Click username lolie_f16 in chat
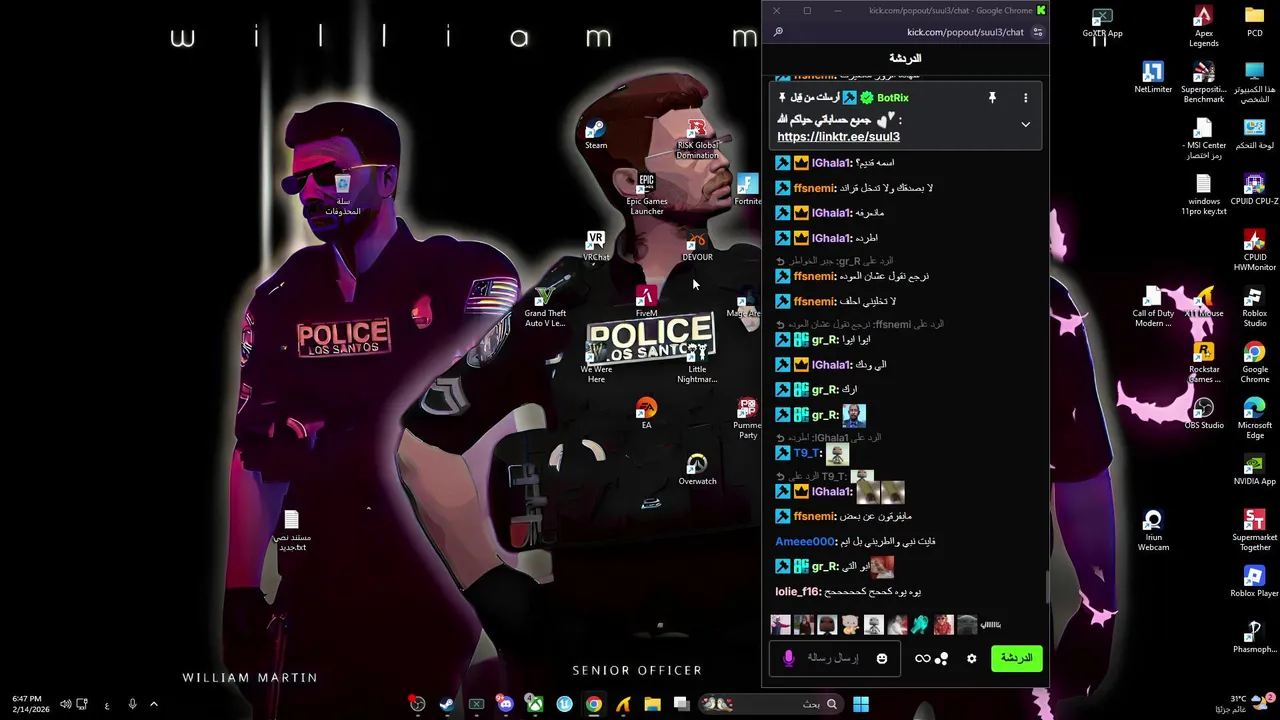The width and height of the screenshot is (1280, 720). coord(797,592)
